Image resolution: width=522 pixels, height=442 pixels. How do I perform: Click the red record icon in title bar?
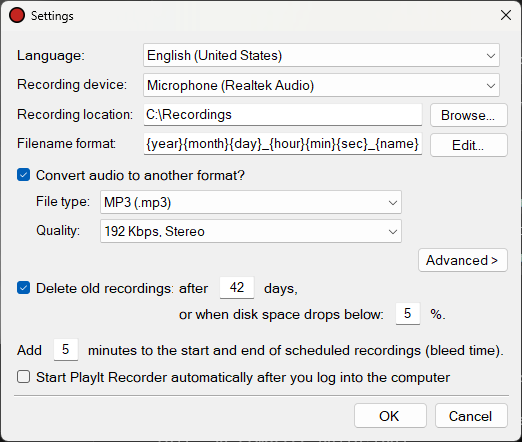(x=17, y=15)
